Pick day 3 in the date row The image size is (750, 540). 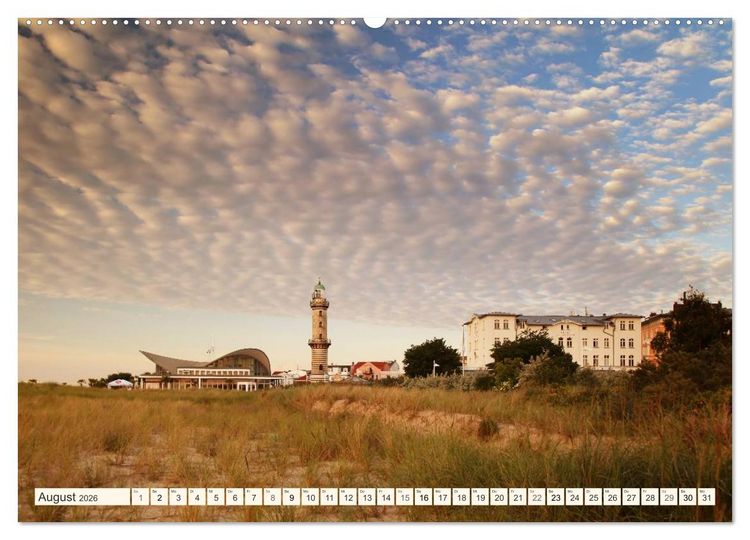[178, 496]
